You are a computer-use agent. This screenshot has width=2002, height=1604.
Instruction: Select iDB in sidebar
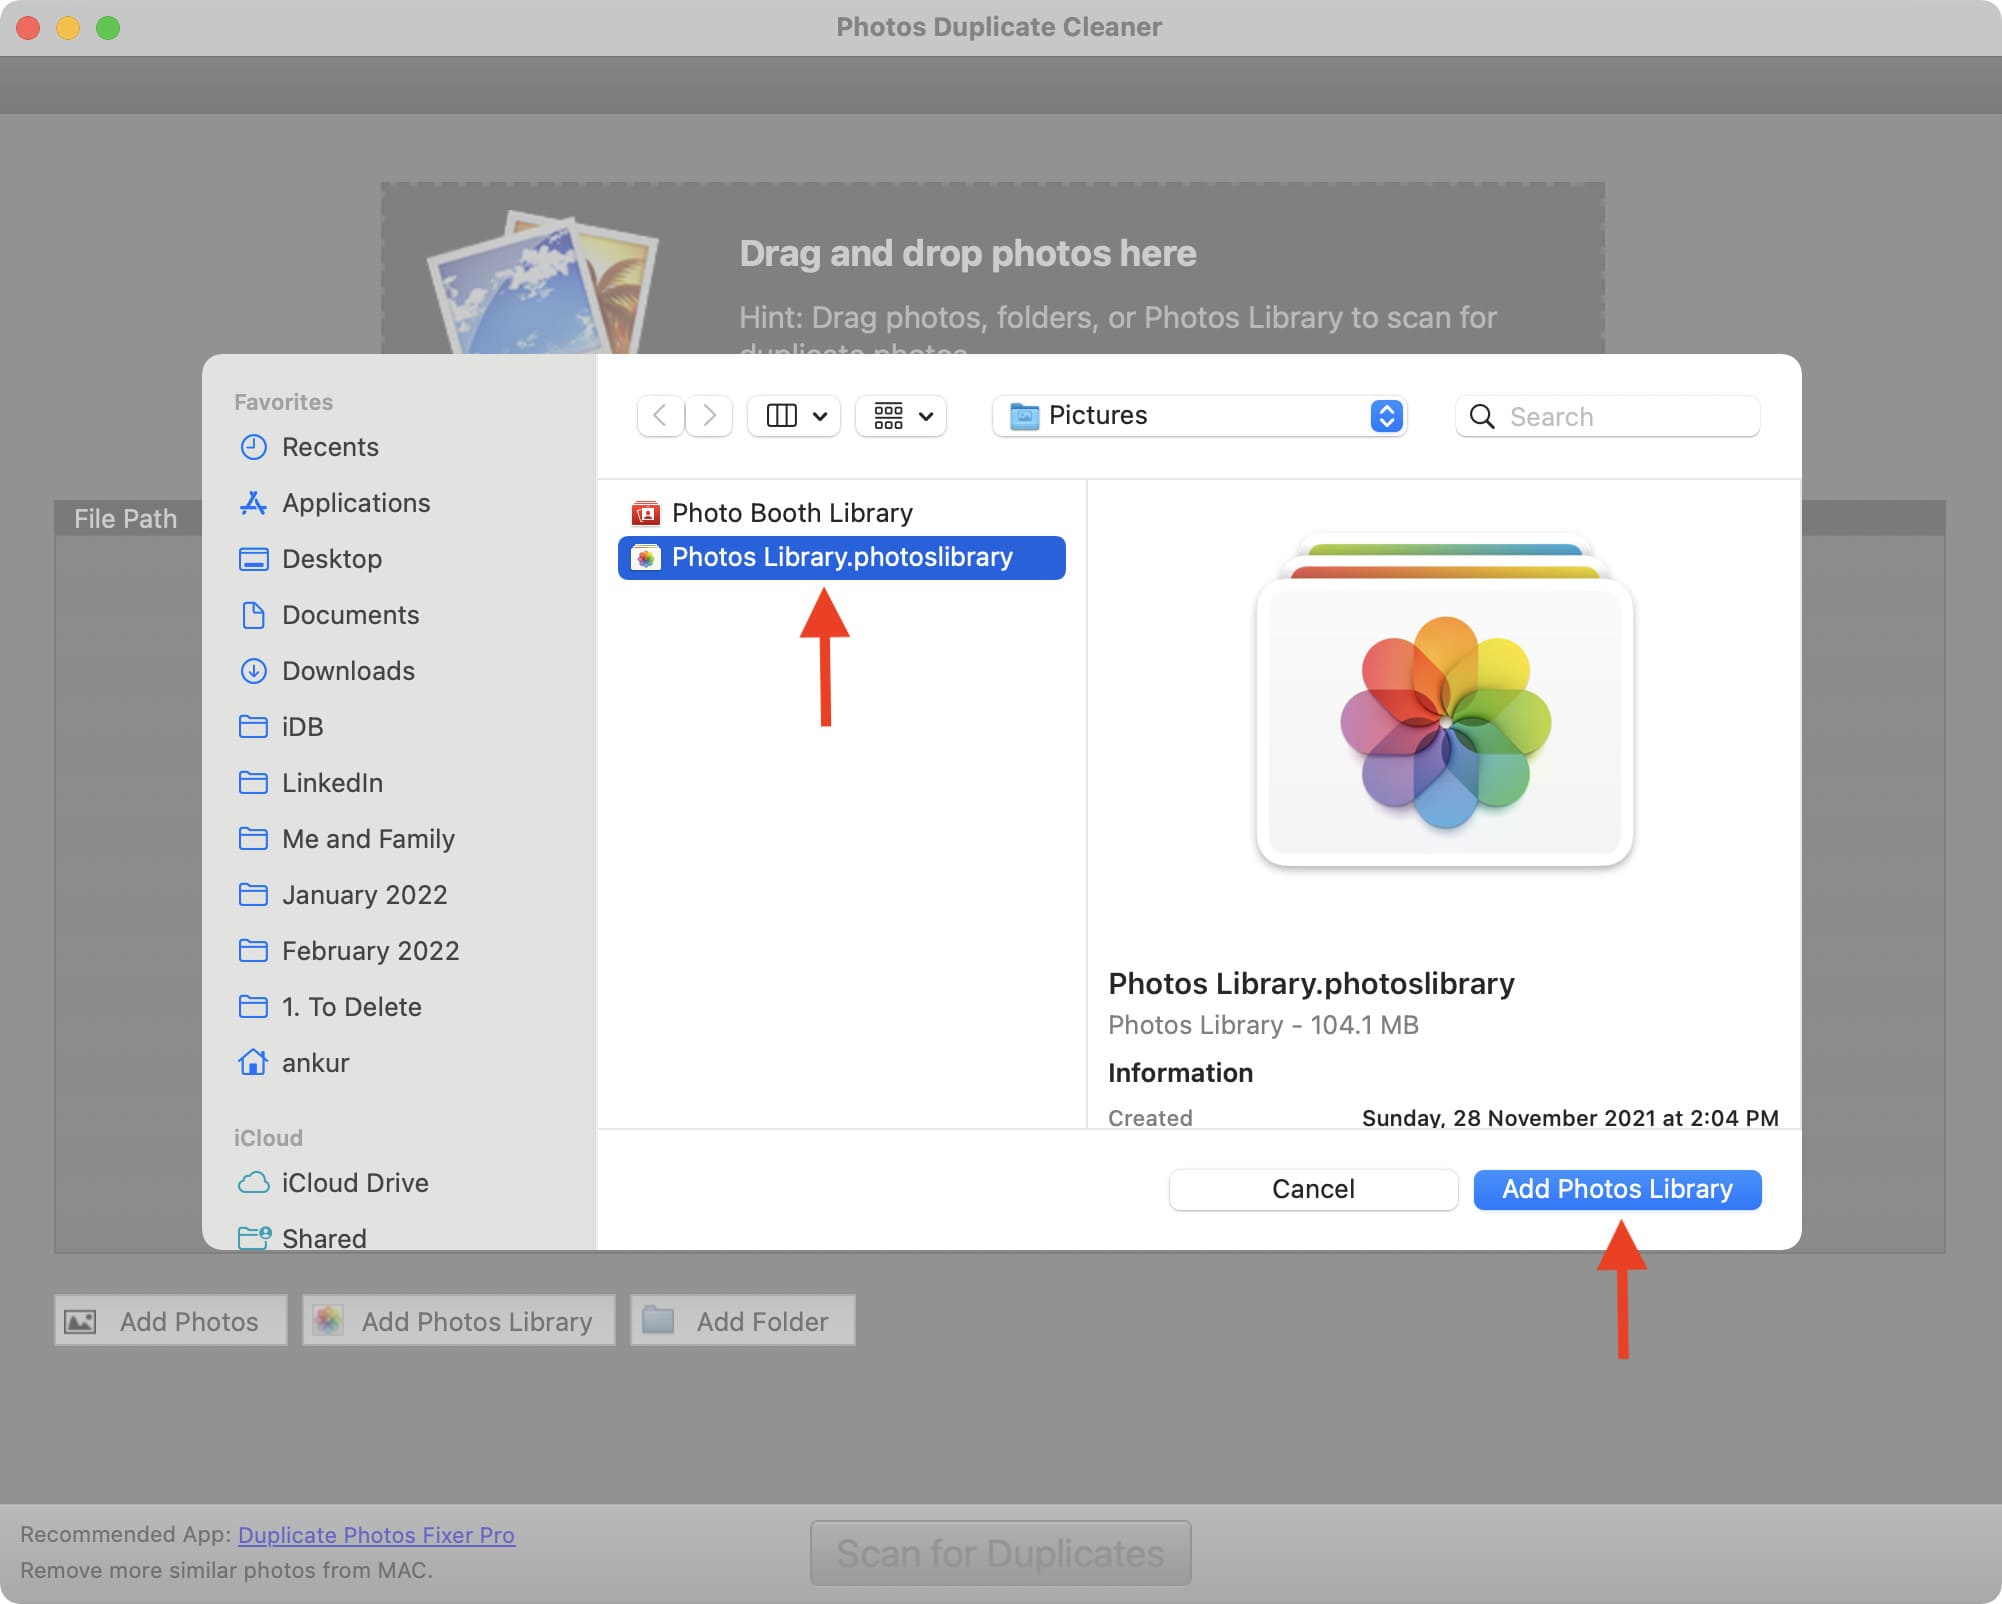tap(400, 727)
